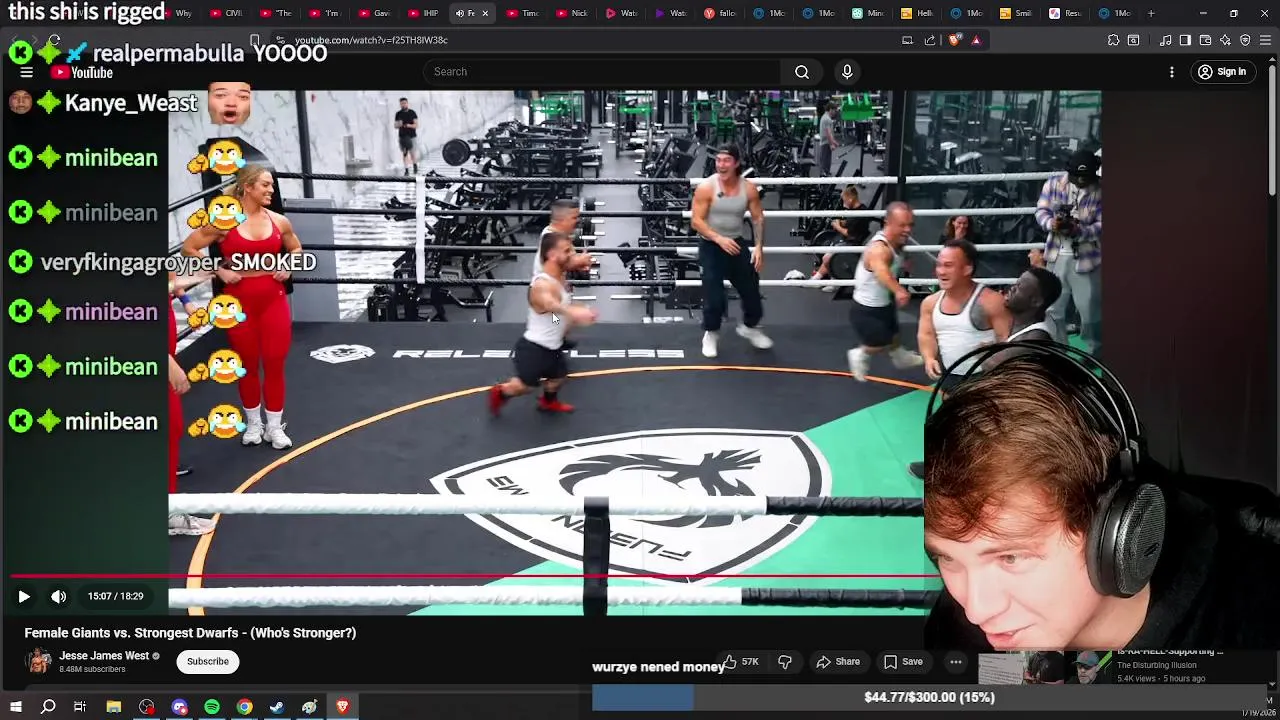Open new browser tab with plus
This screenshot has width=1280, height=720.
(1151, 13)
